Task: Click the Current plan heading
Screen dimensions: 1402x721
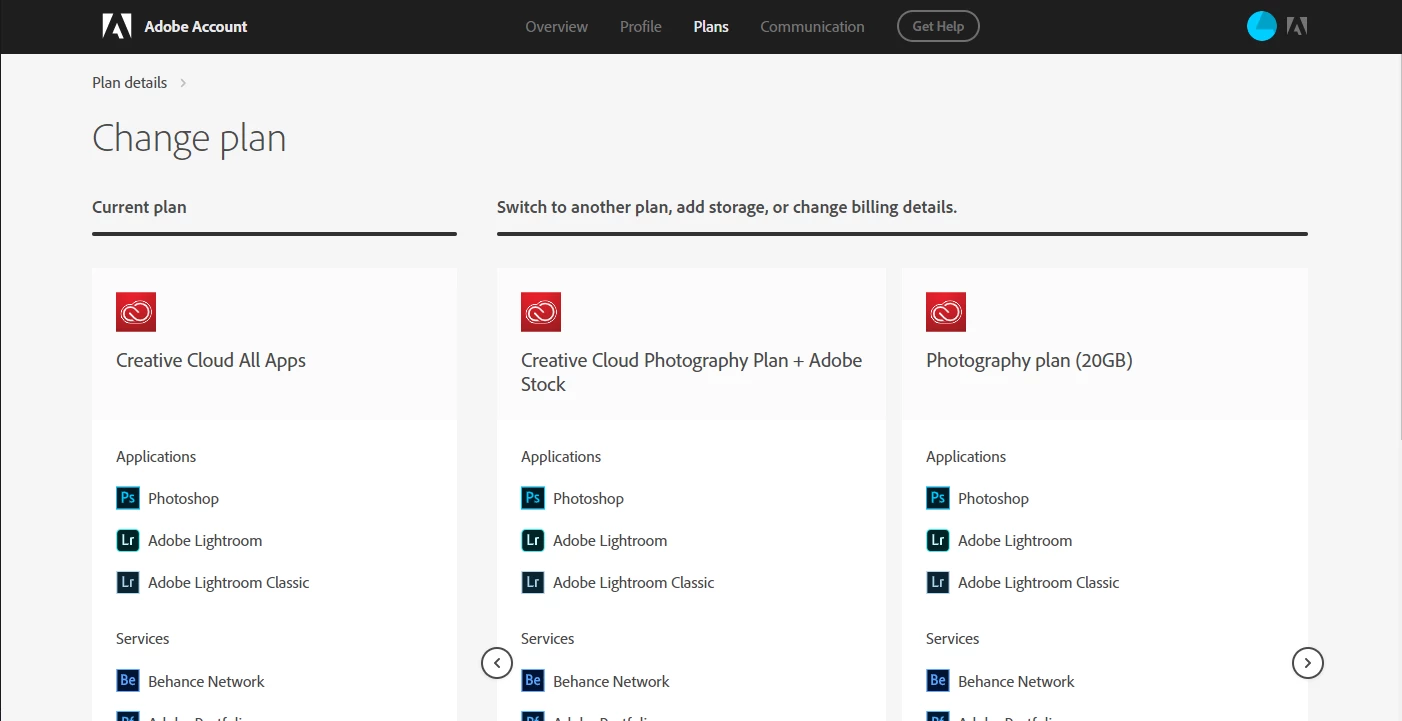Action: tap(139, 207)
